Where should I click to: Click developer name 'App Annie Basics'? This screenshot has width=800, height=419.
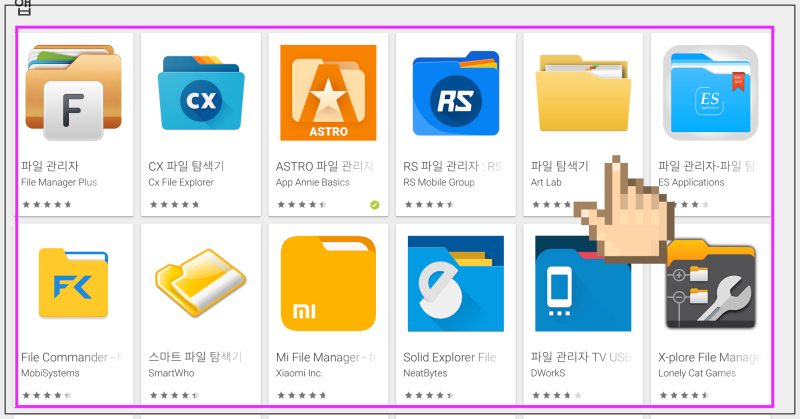point(312,182)
